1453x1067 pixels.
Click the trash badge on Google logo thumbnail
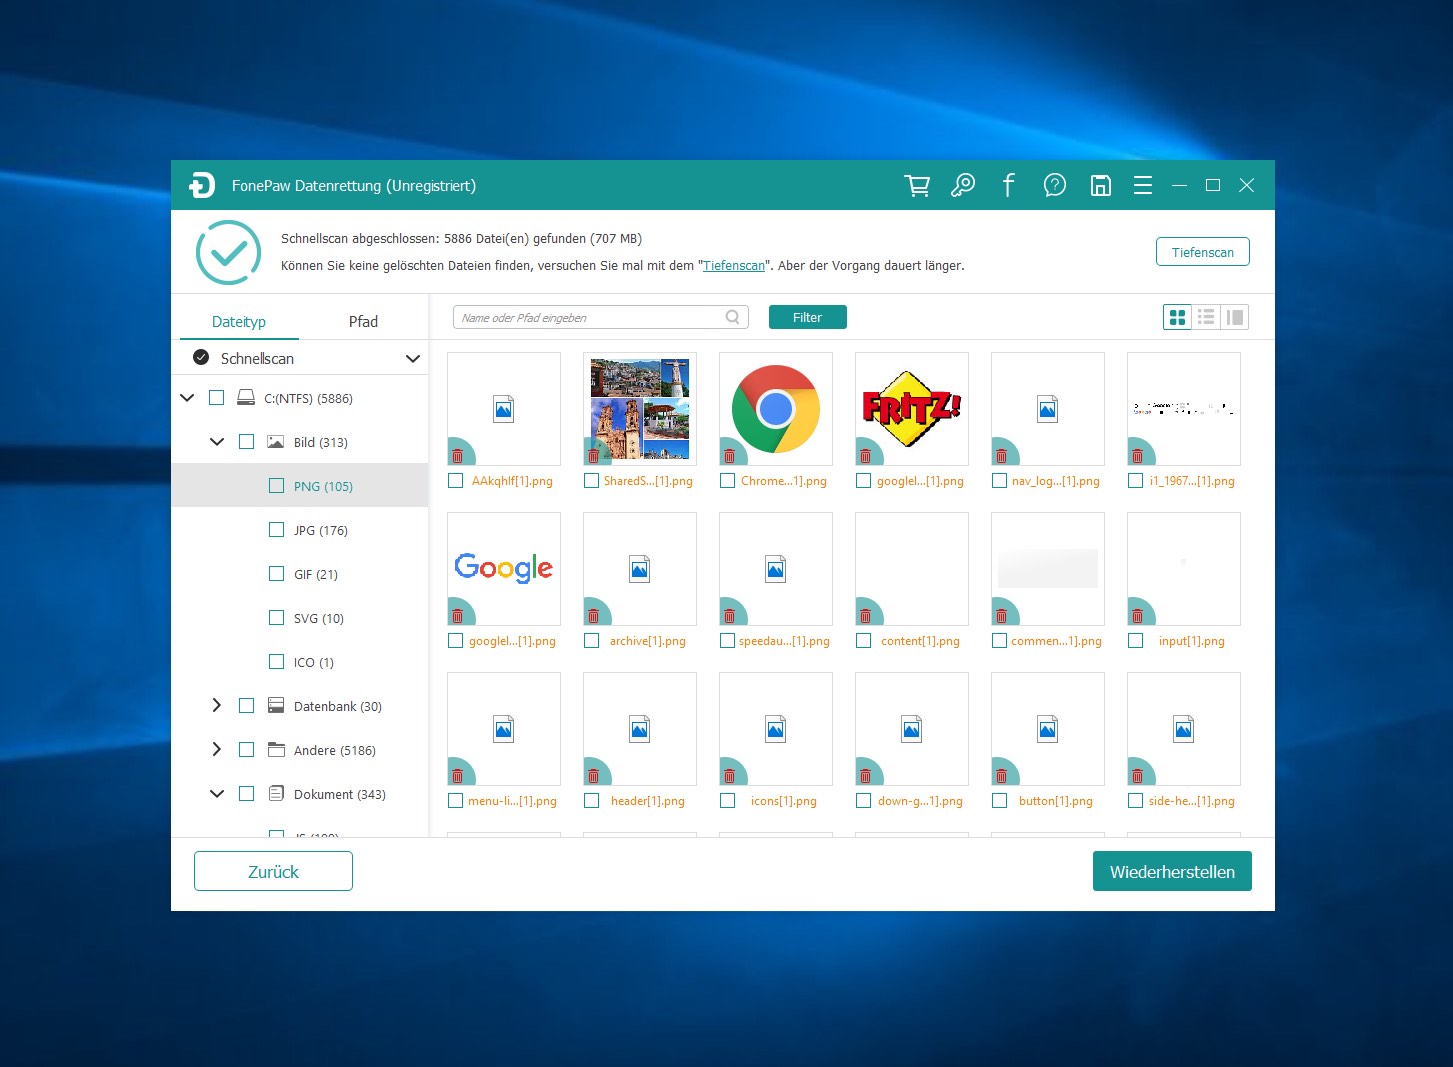457,616
